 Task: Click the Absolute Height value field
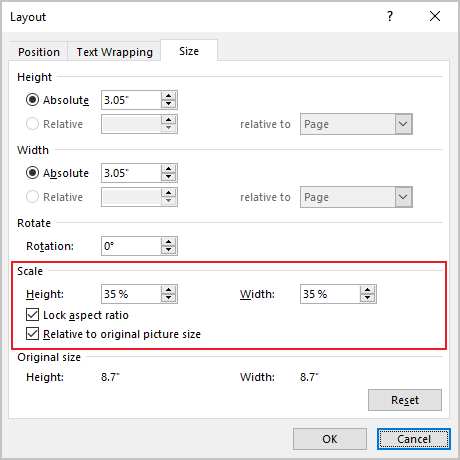tap(132, 100)
